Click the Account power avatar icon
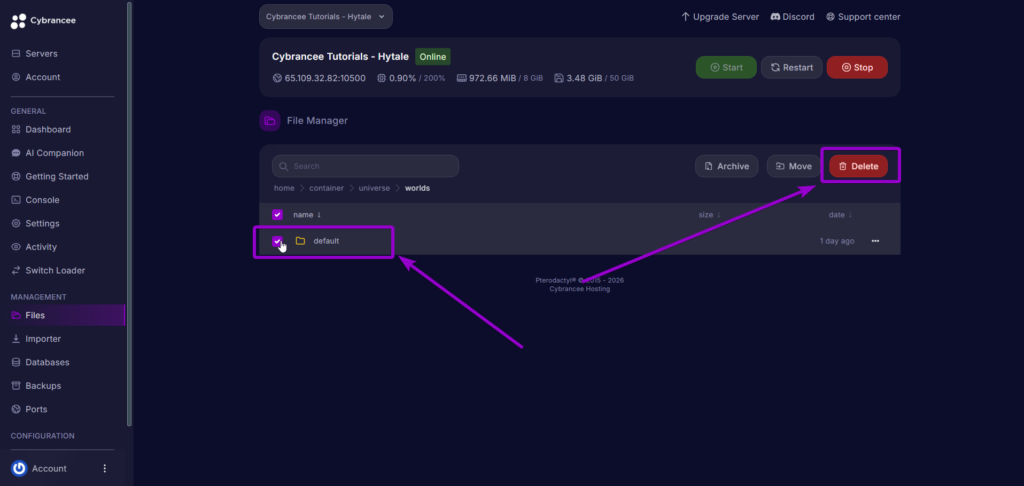The height and width of the screenshot is (486, 1024). 18,468
